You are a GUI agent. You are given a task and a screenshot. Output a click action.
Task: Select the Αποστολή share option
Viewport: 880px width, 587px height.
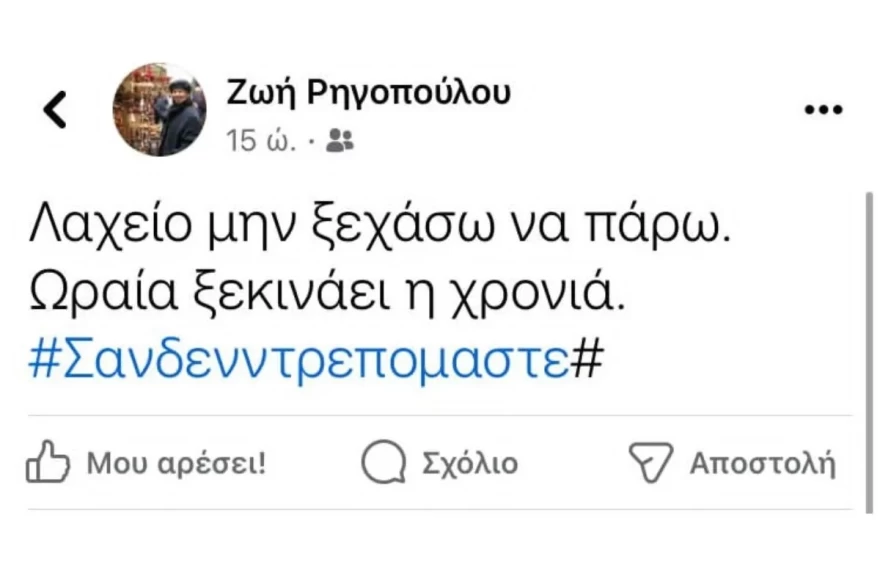pos(763,461)
